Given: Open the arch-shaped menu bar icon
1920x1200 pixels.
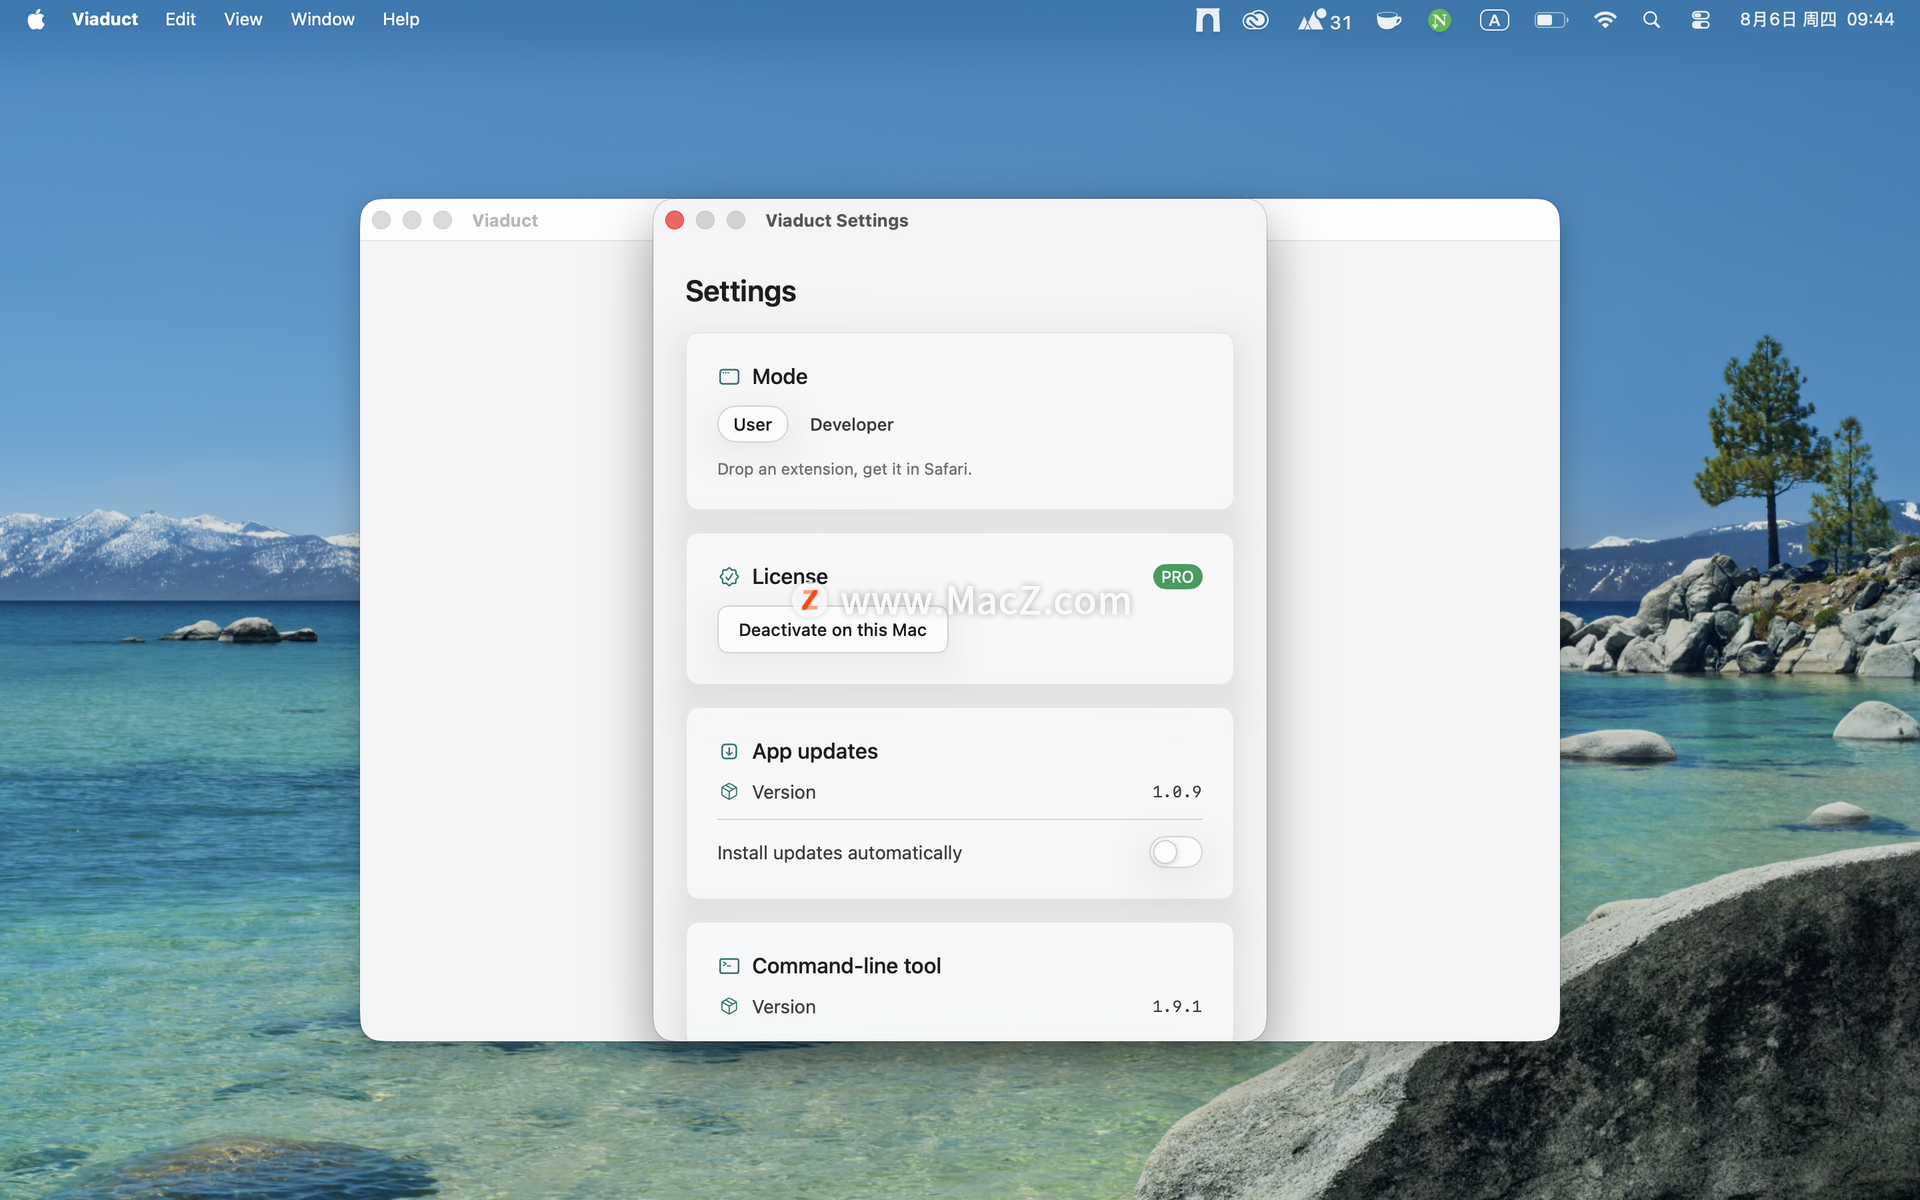Looking at the screenshot, I should tap(1207, 20).
